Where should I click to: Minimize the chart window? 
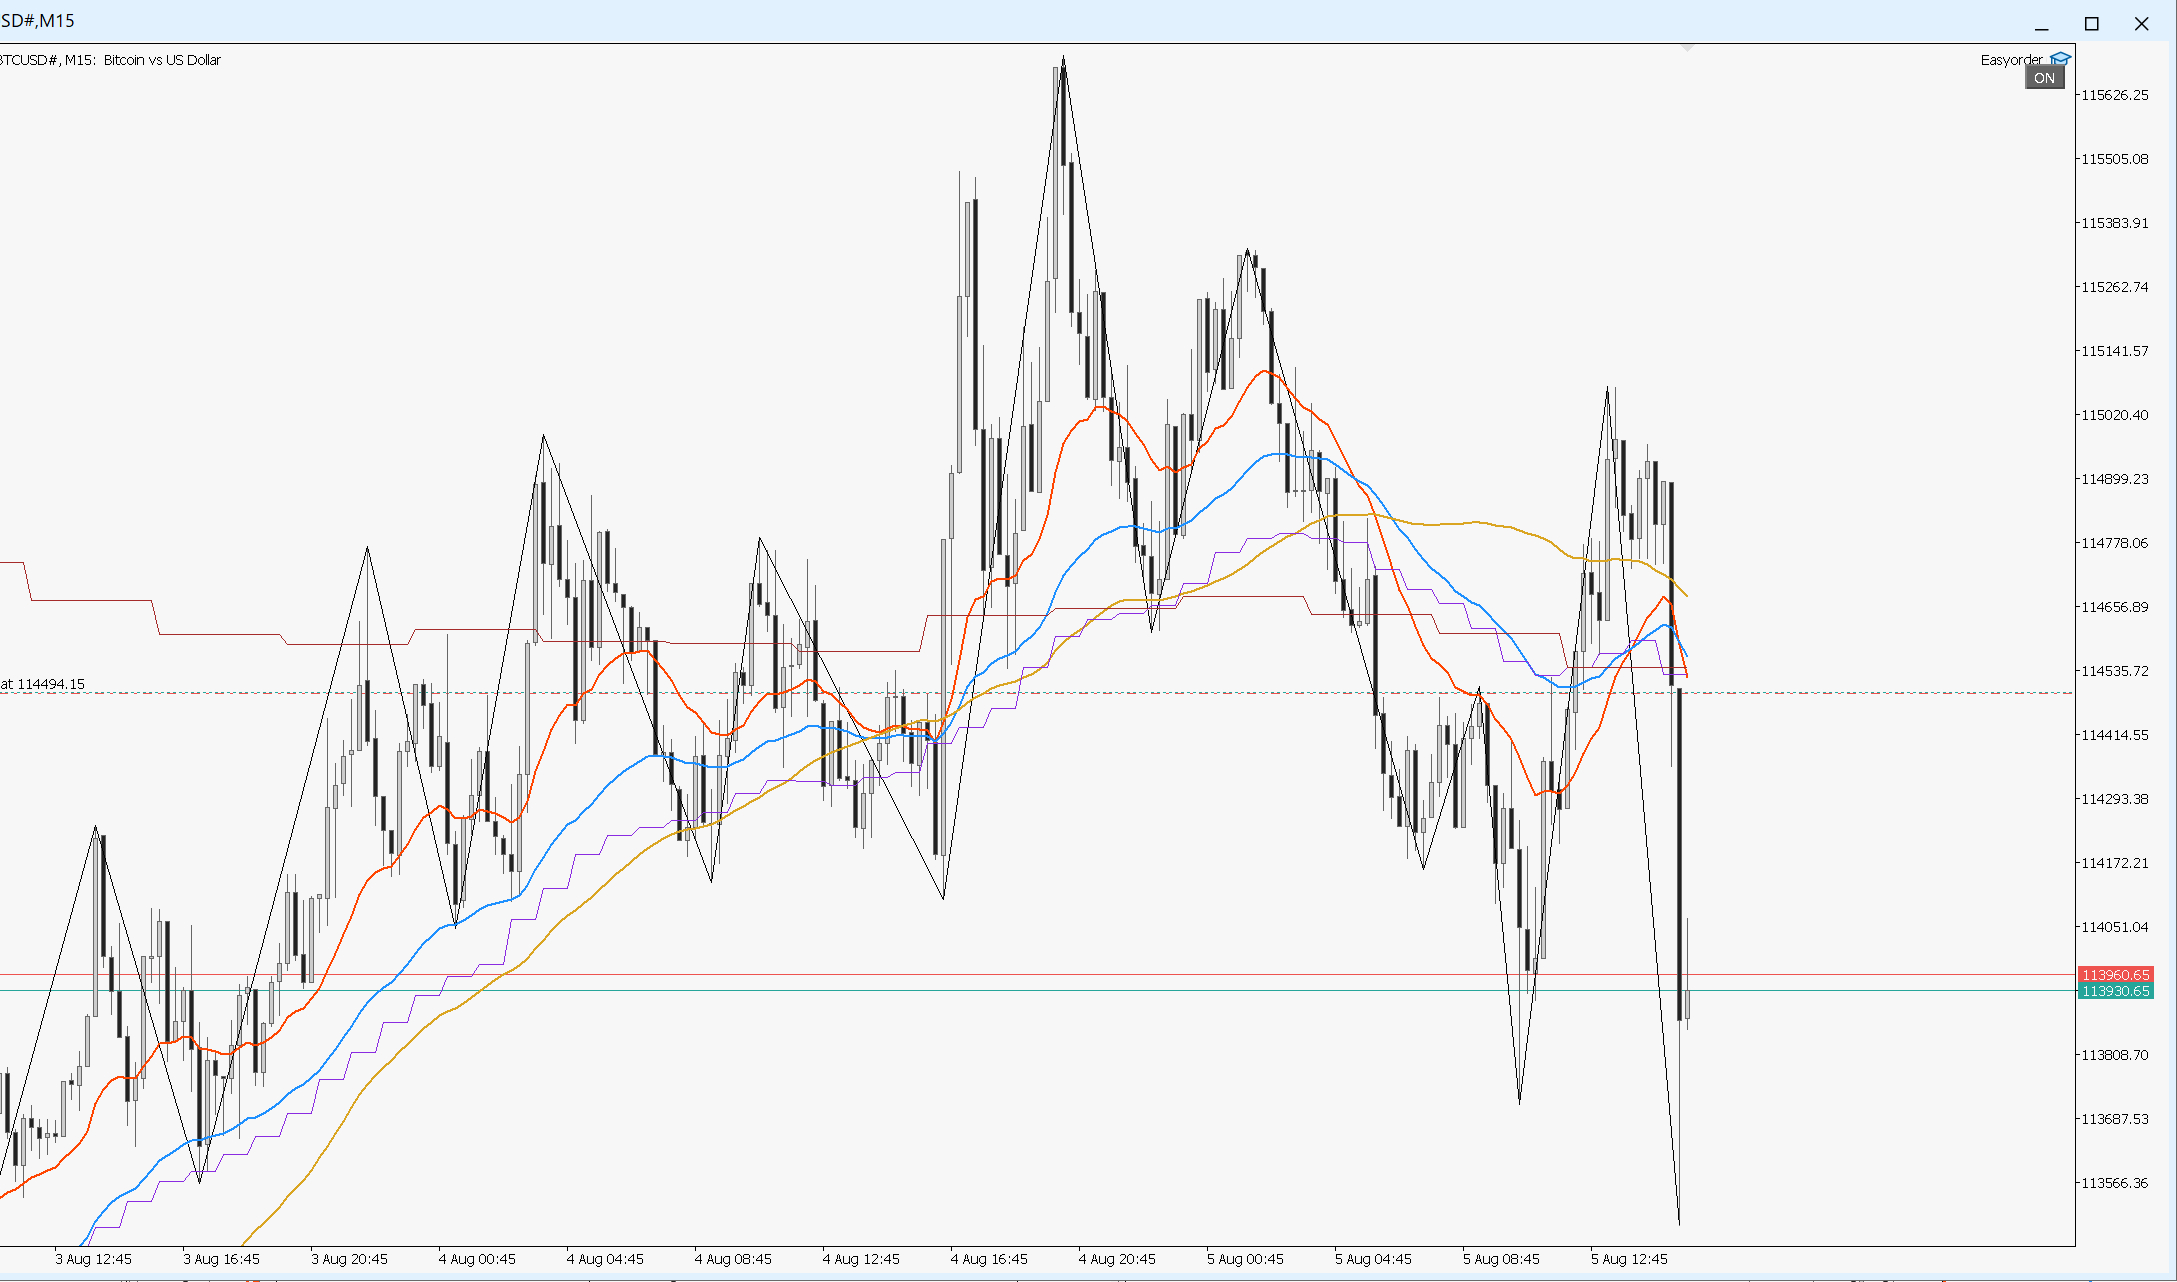[x=2042, y=24]
